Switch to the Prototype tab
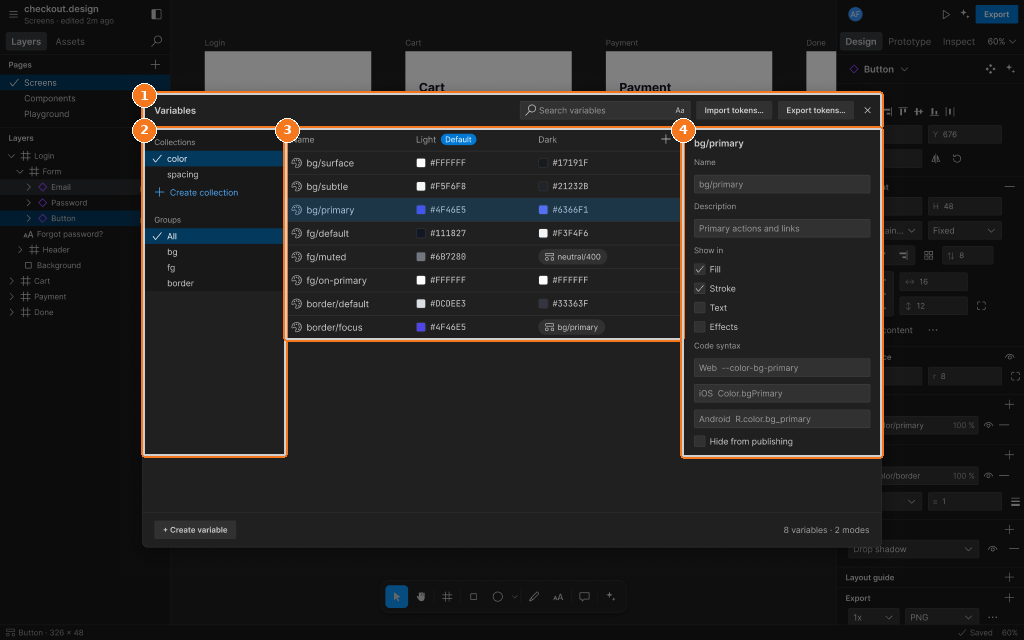 909,41
